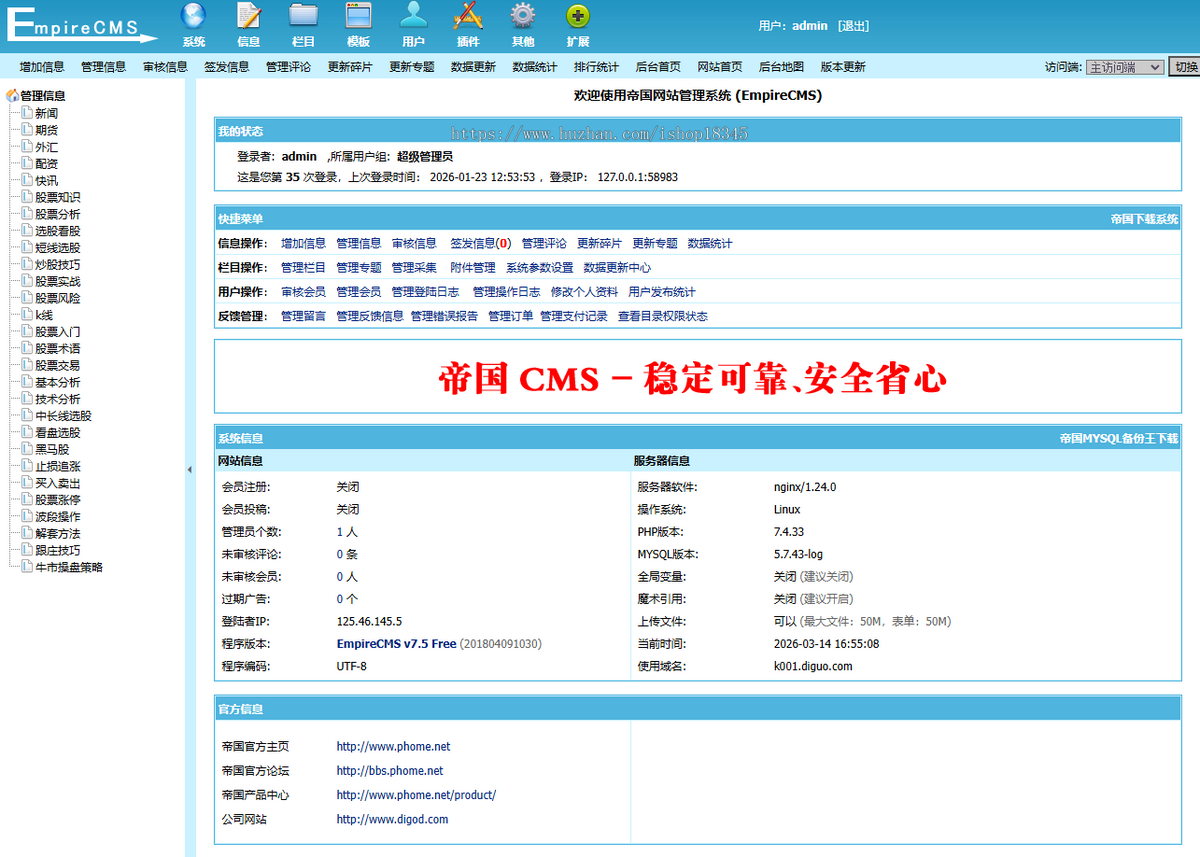Select 管理评论 in the top menu bar
The width and height of the screenshot is (1200, 857).
pyautogui.click(x=288, y=67)
